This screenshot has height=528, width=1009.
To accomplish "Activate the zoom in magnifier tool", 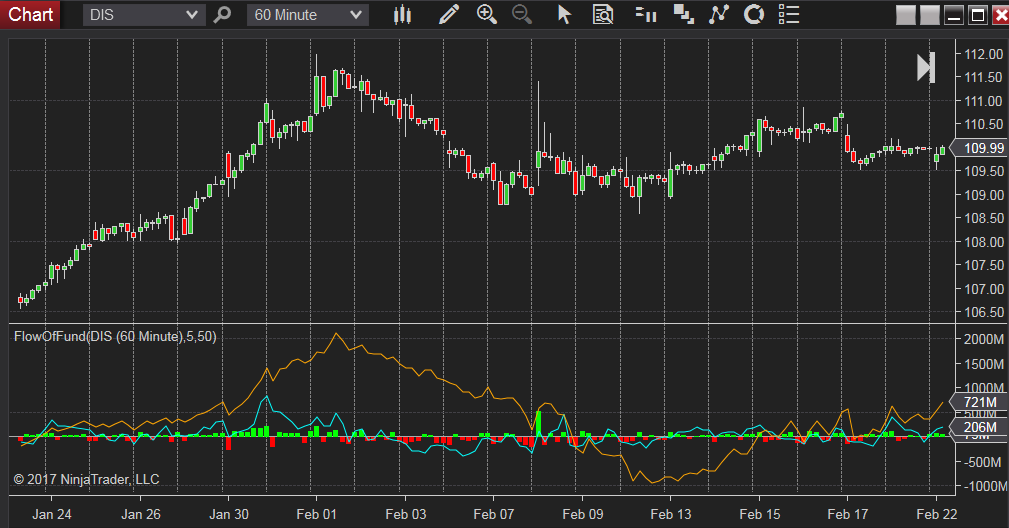I will tap(486, 14).
